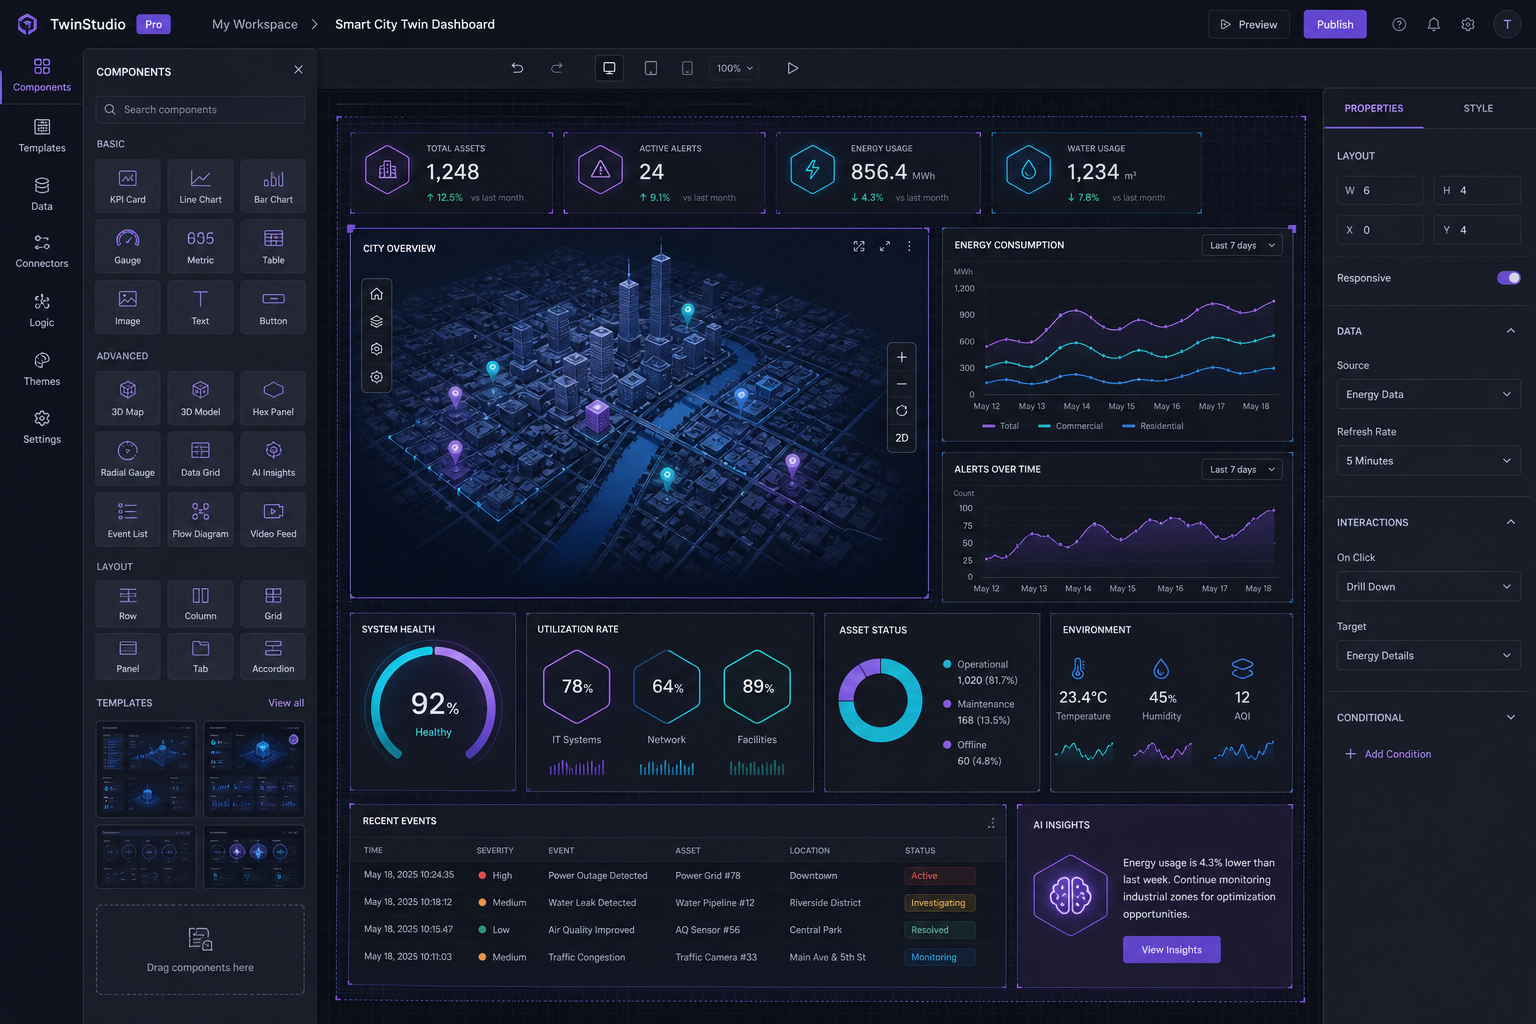Zoom in on the city map
The height and width of the screenshot is (1024, 1536).
[x=902, y=357]
